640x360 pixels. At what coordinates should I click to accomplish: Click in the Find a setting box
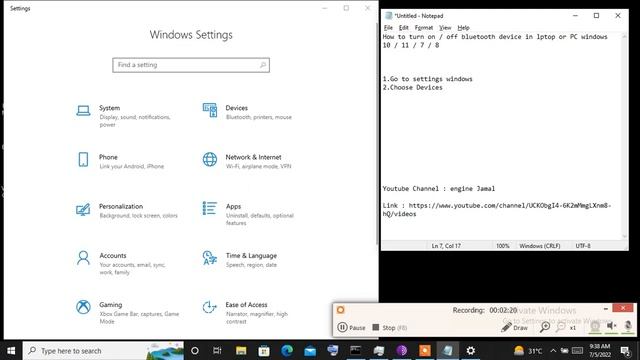point(191,65)
